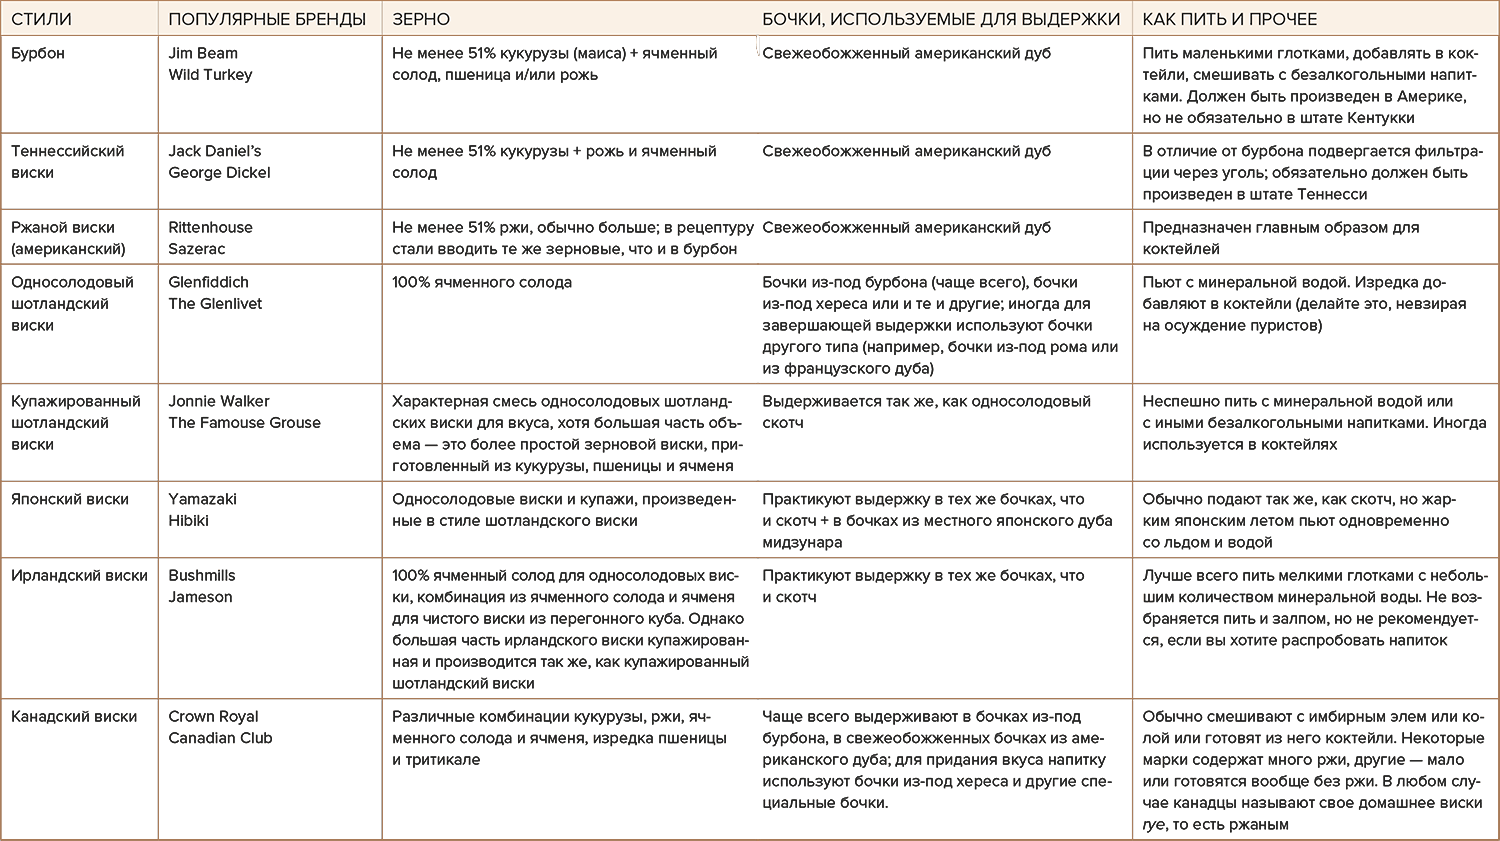Click the brand 'Glenfiddich'
Screen dimensions: 1500x841
click(208, 282)
